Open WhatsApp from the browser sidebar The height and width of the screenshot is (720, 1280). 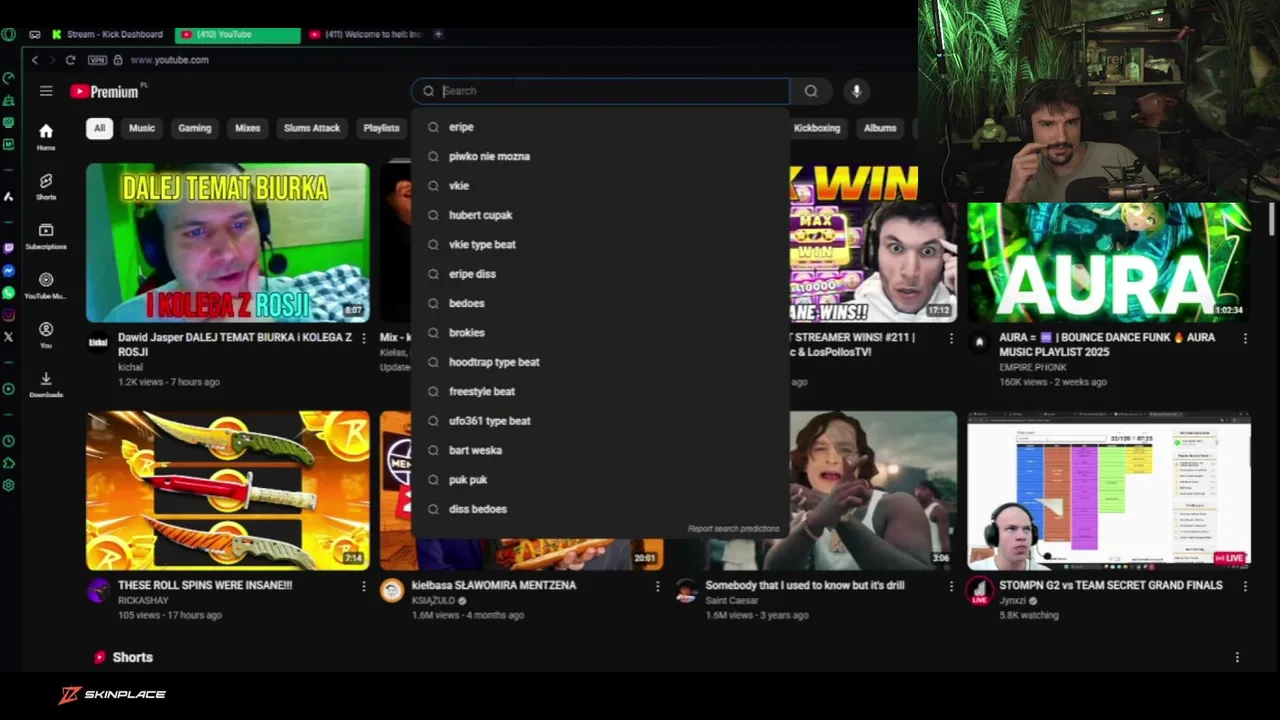[9, 293]
